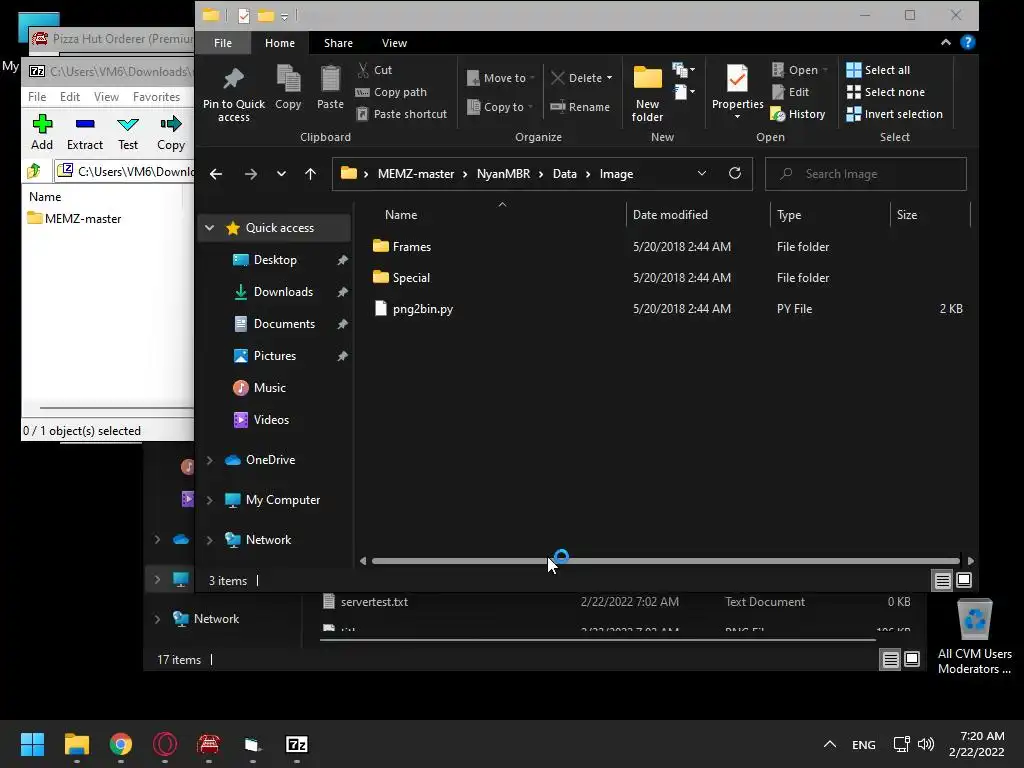Viewport: 1024px width, 768px height.
Task: Open recent locations dropdown arrow
Action: point(281,174)
